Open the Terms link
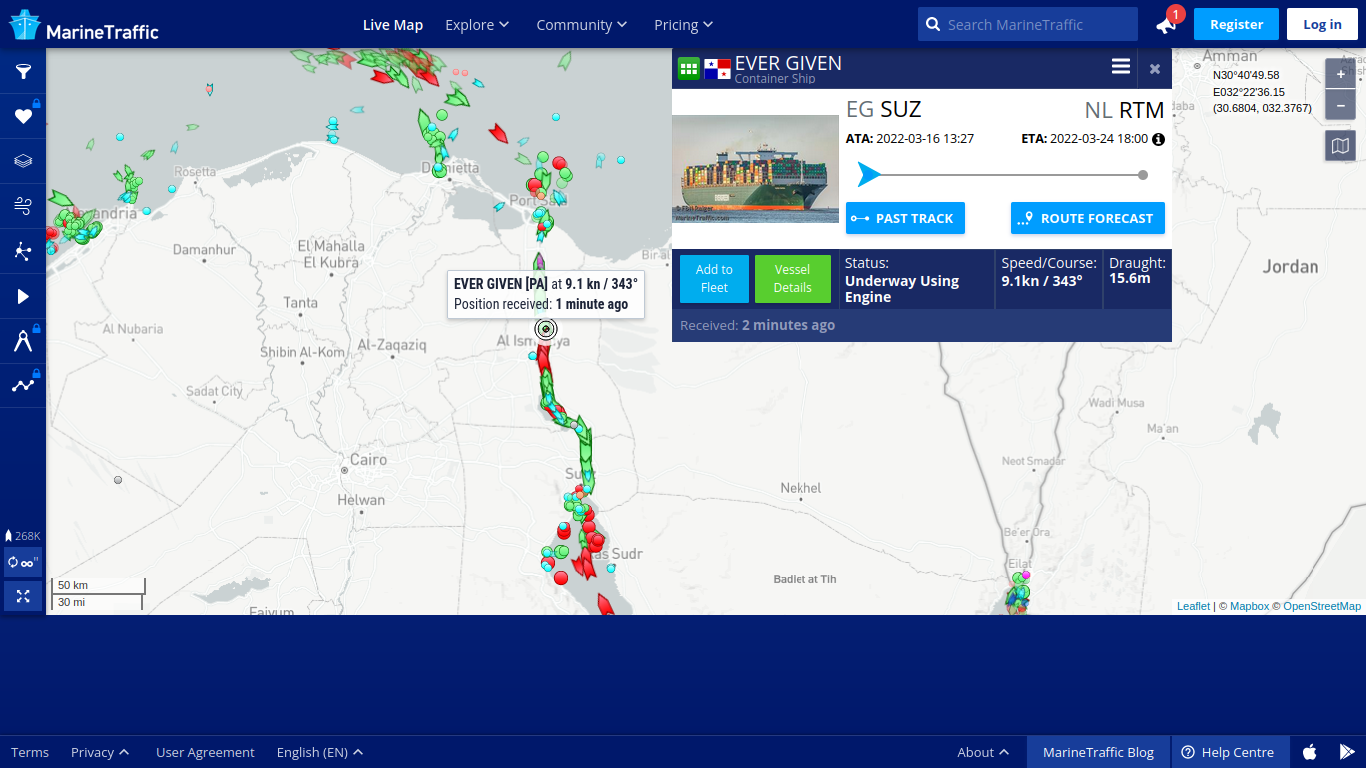The height and width of the screenshot is (768, 1366). click(30, 752)
